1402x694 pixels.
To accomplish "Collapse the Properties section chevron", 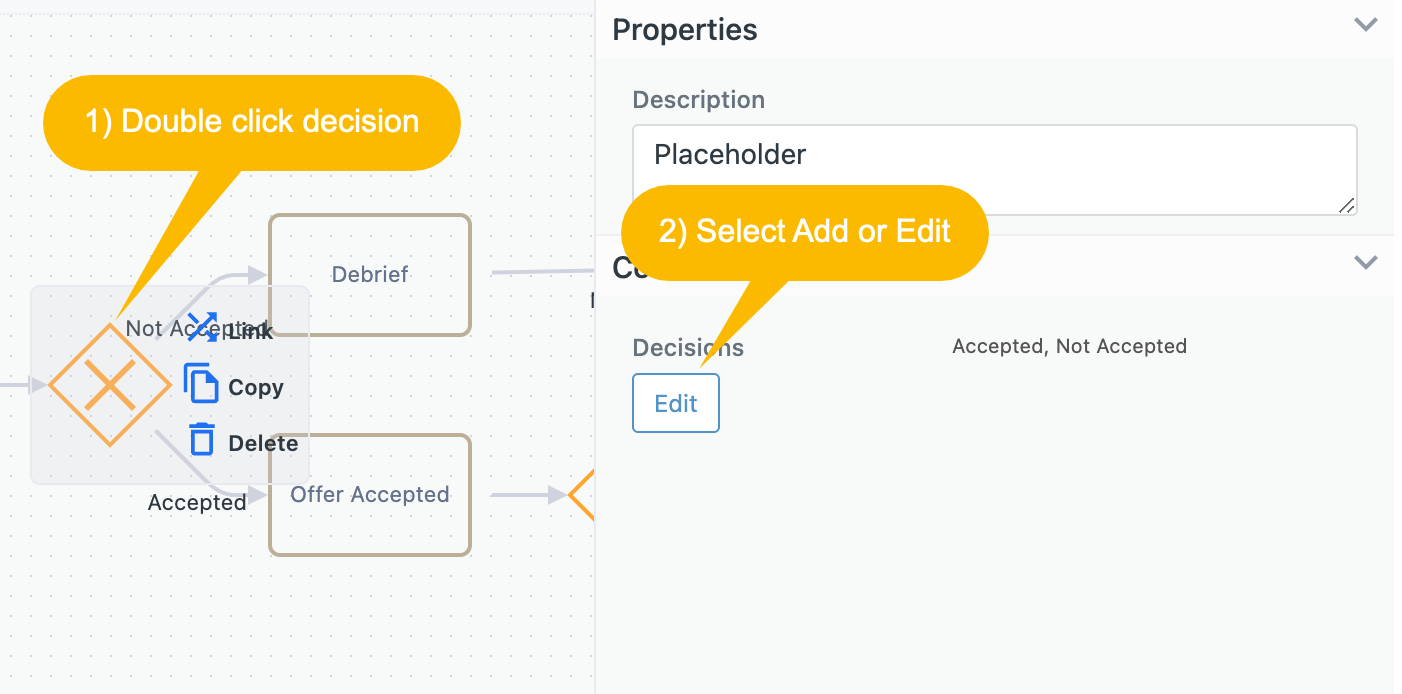I will point(1366,25).
